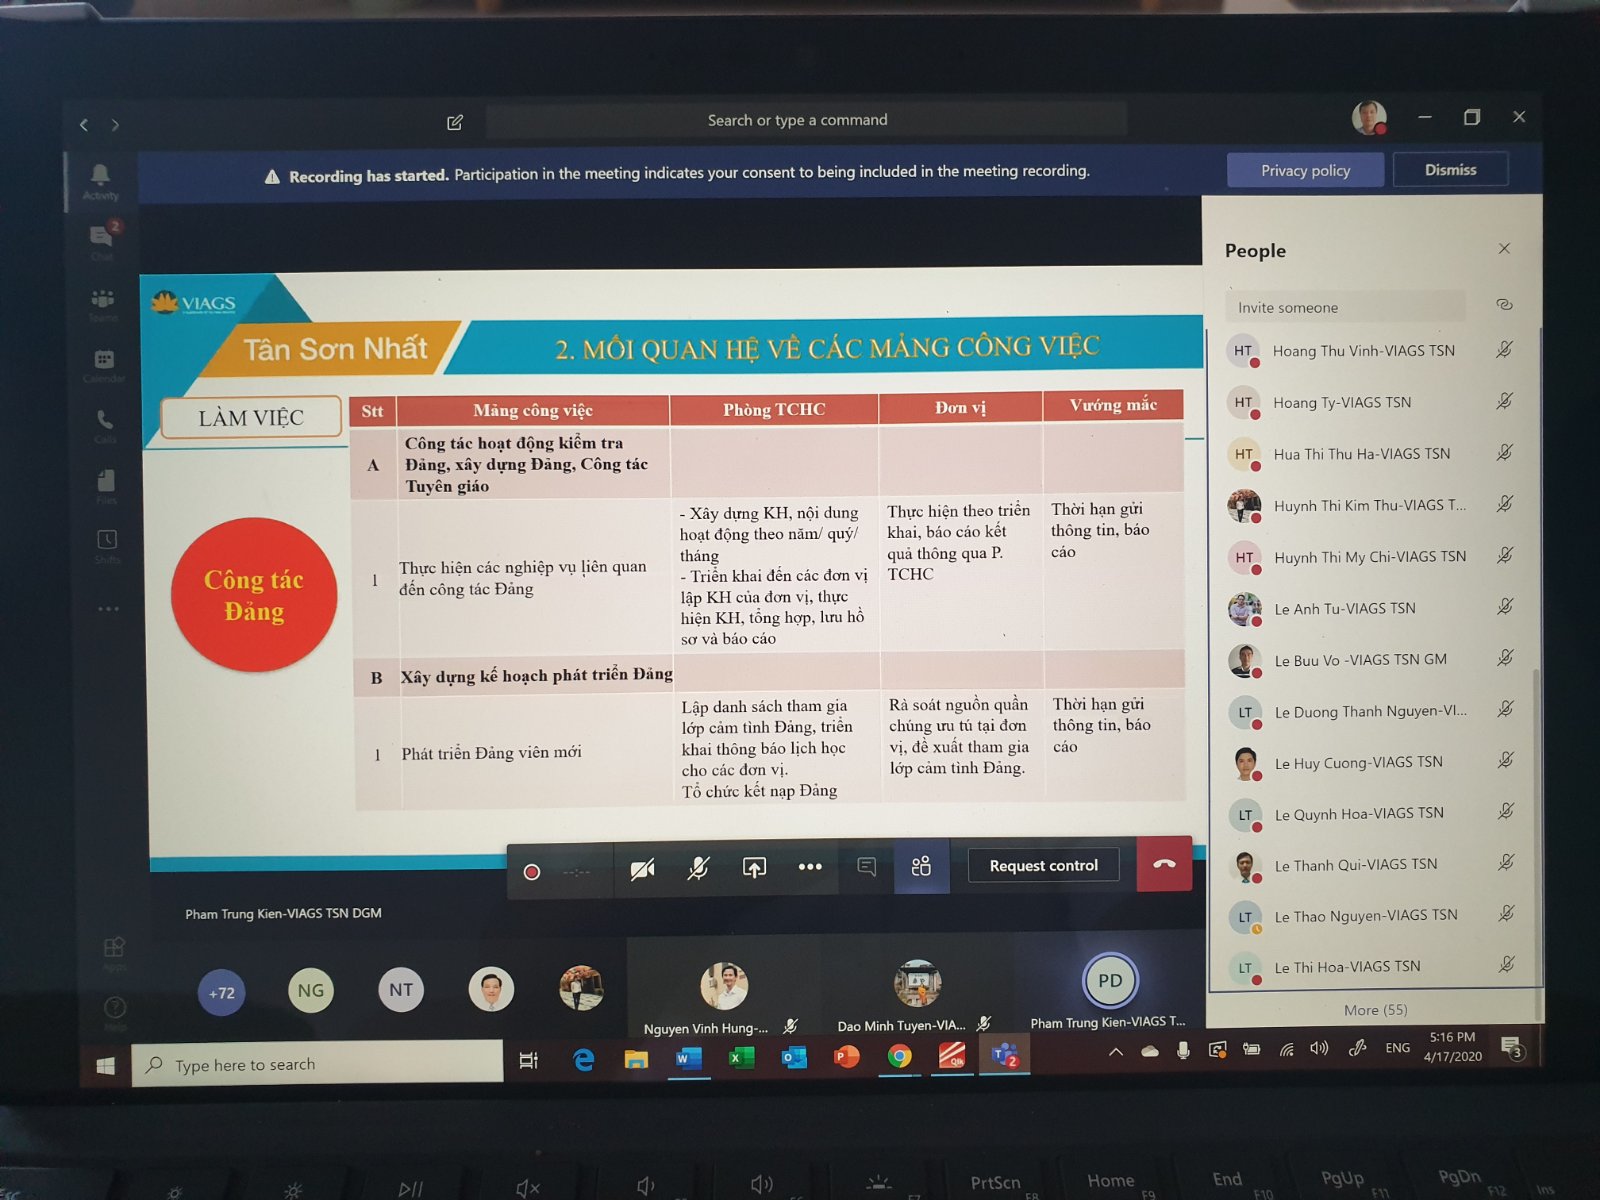Open the Shifts icon in the sidebar
Image resolution: width=1600 pixels, height=1200 pixels.
107,545
